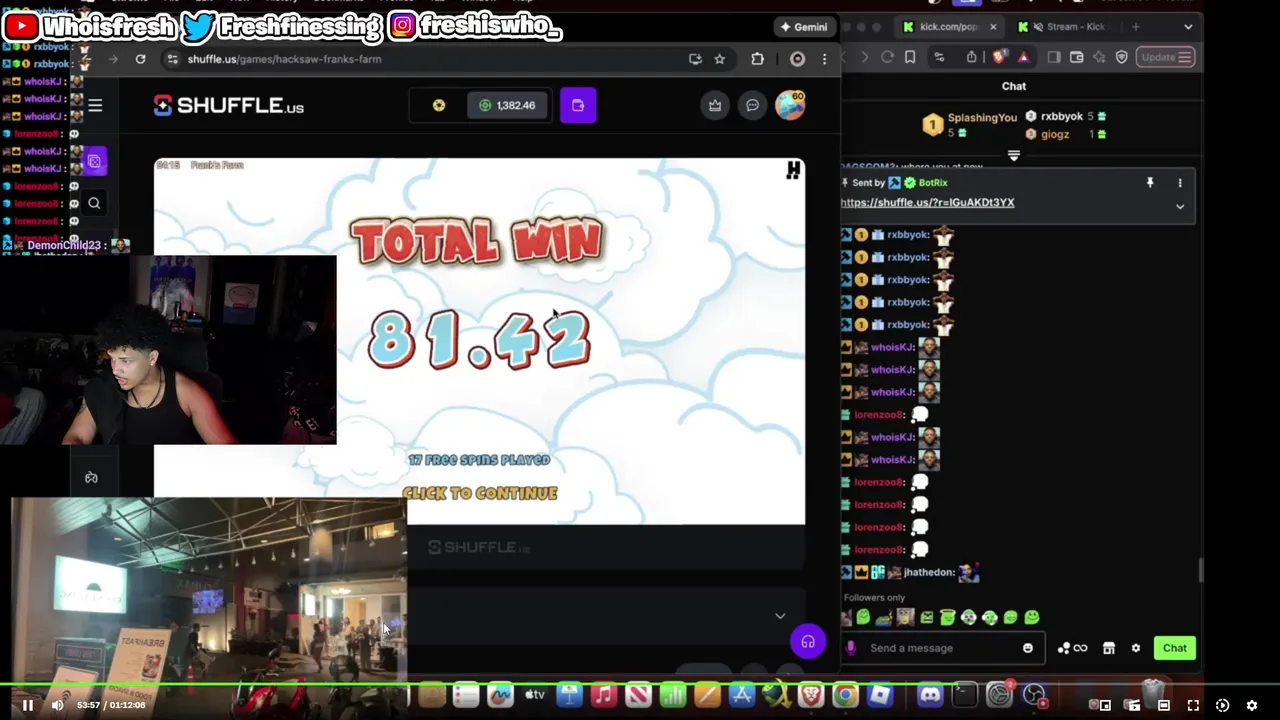This screenshot has height=720, width=1280.
Task: Open the browser extensions puzzle icon
Action: (x=757, y=59)
